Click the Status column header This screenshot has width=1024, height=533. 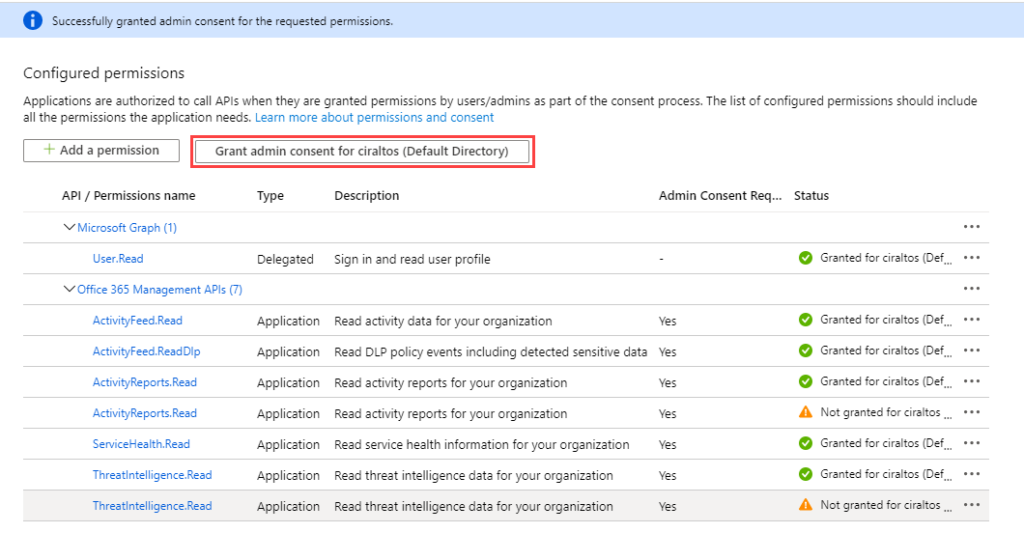[811, 195]
